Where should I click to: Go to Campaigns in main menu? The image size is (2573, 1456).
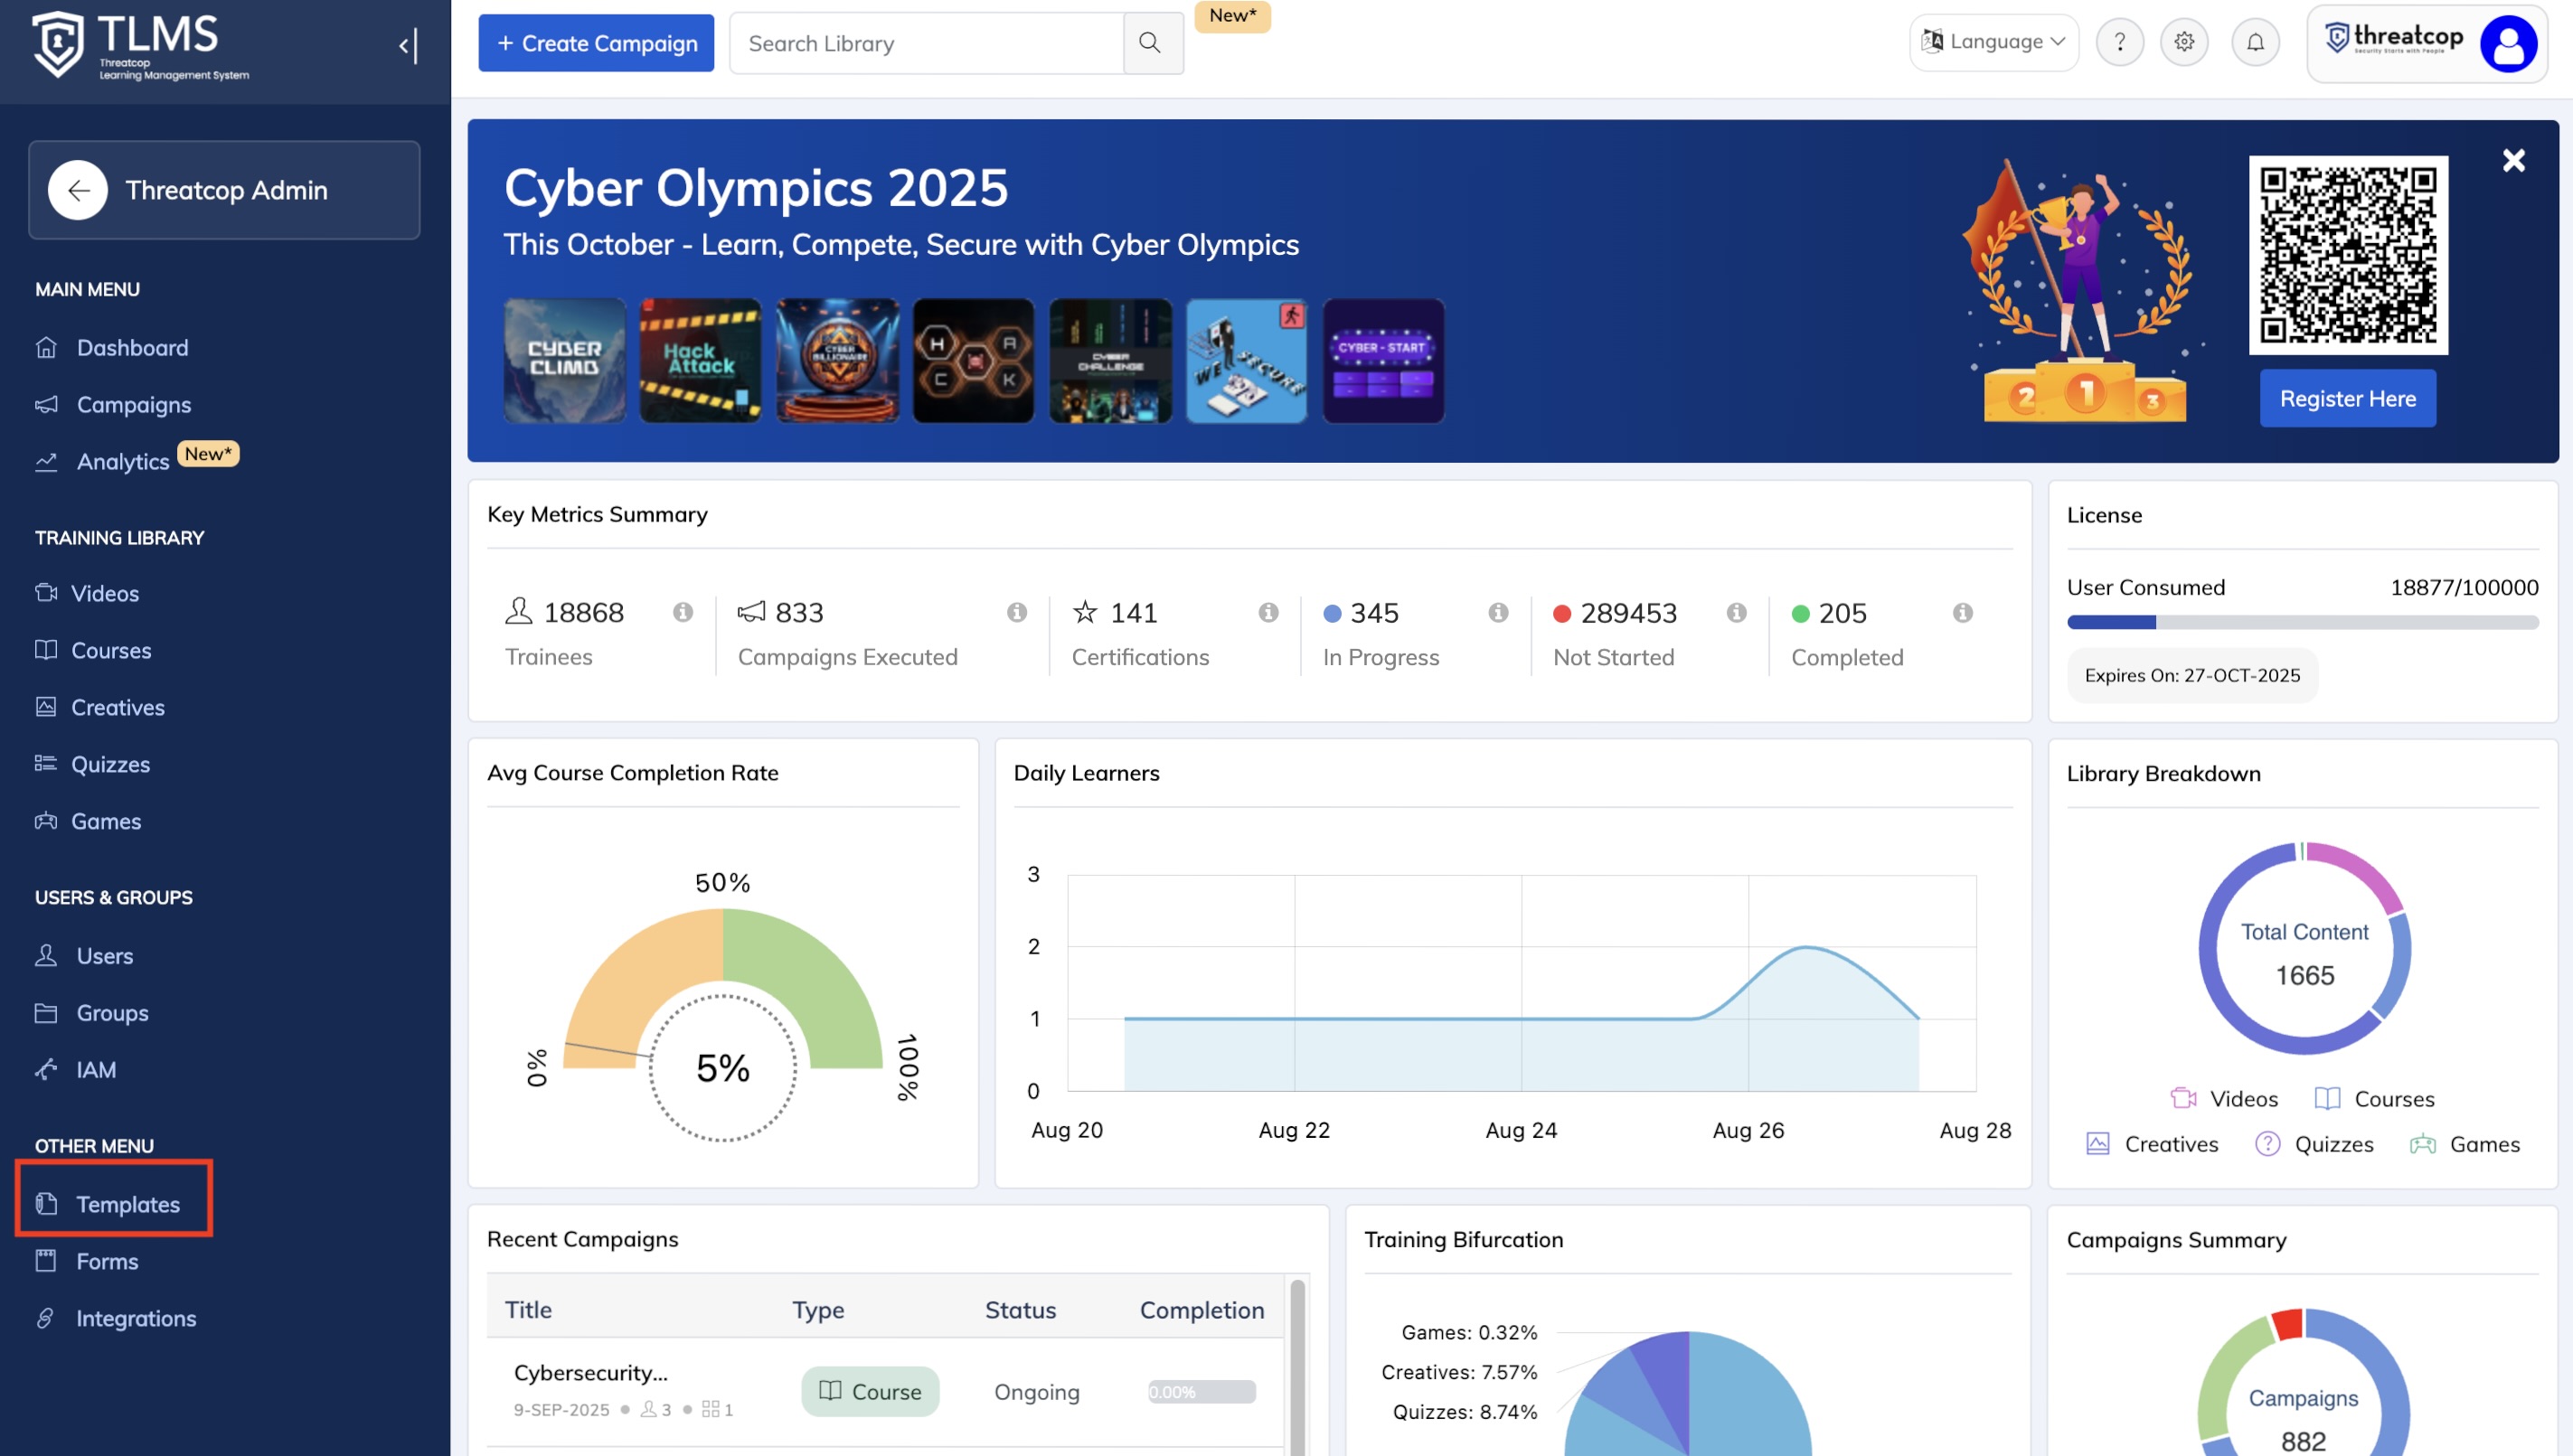pyautogui.click(x=133, y=404)
